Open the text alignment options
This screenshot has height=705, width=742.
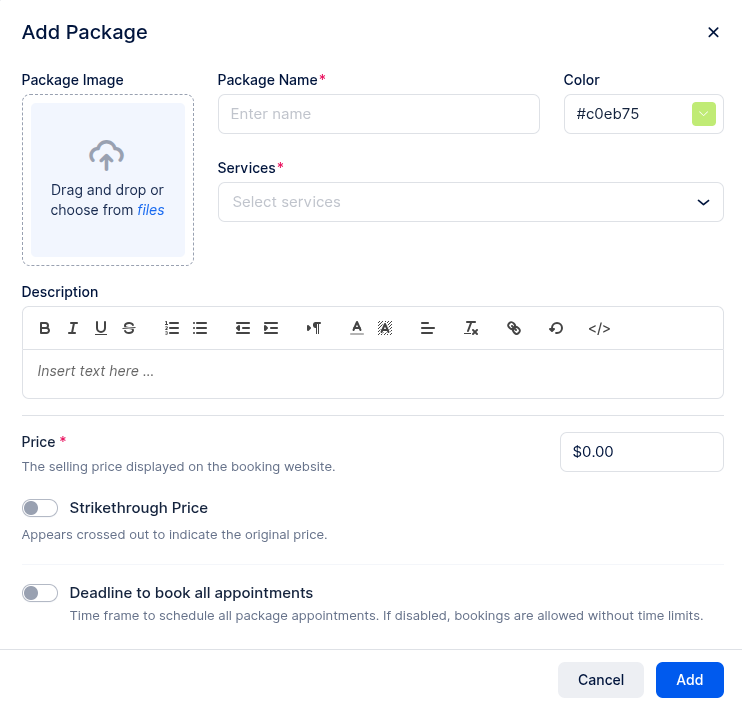coord(428,328)
